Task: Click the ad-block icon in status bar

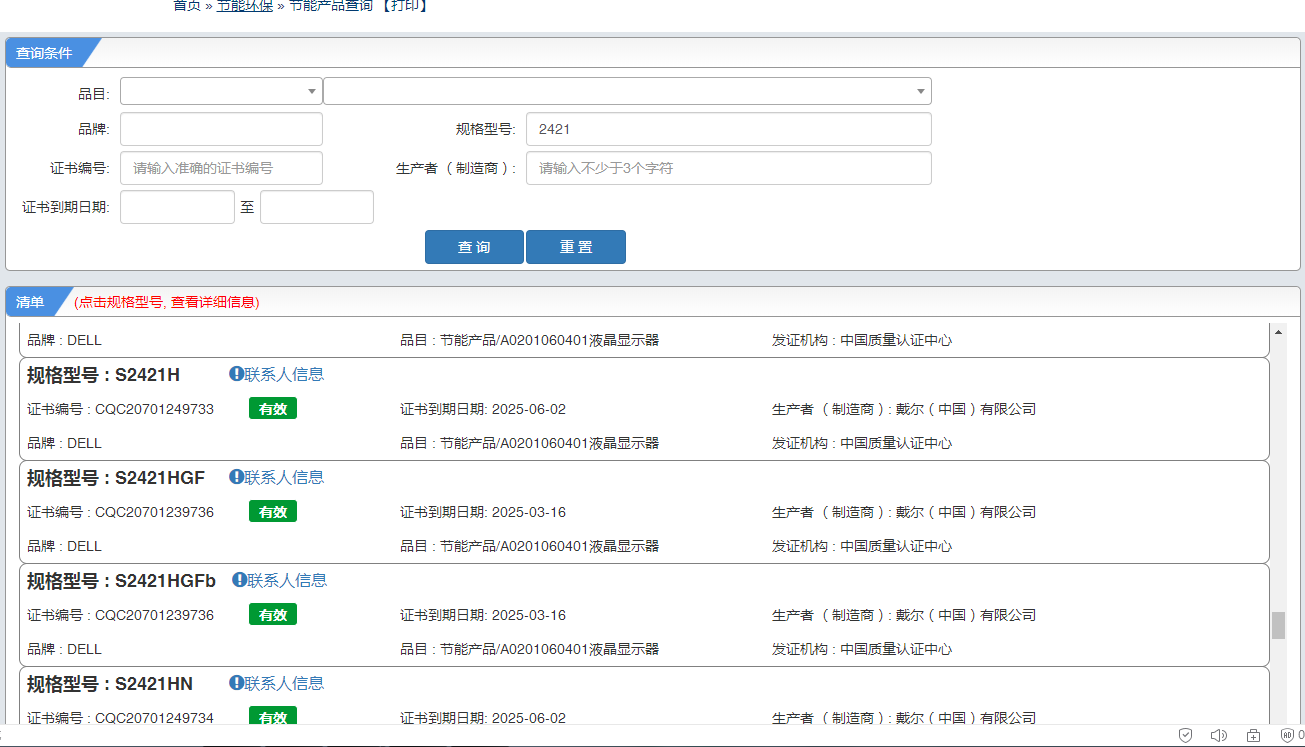Action: [x=1287, y=735]
